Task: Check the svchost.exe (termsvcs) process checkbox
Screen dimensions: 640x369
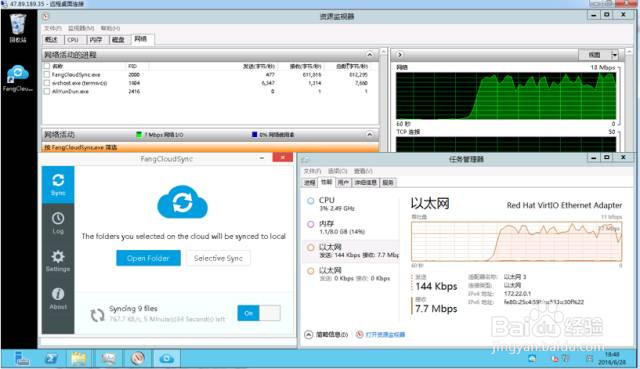Action: coord(47,83)
